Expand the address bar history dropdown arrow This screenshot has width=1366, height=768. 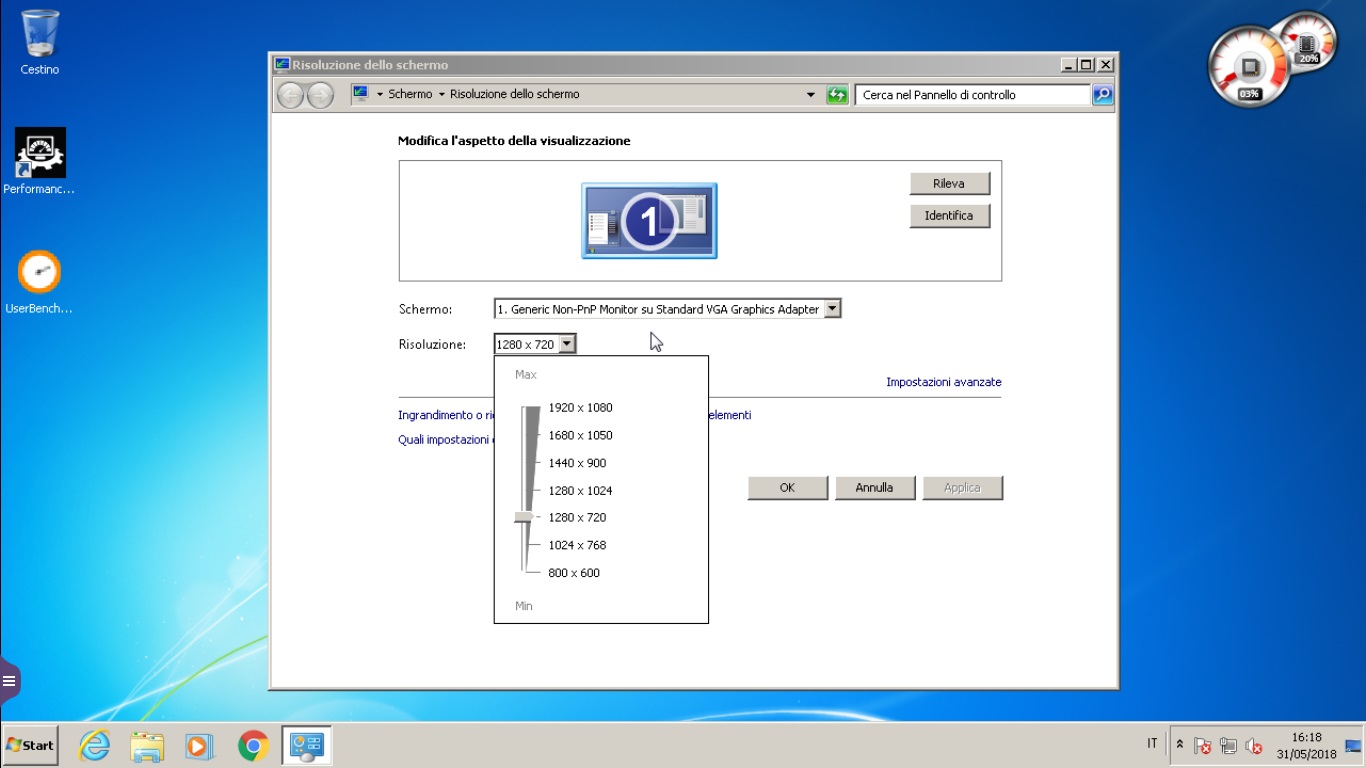click(x=810, y=95)
